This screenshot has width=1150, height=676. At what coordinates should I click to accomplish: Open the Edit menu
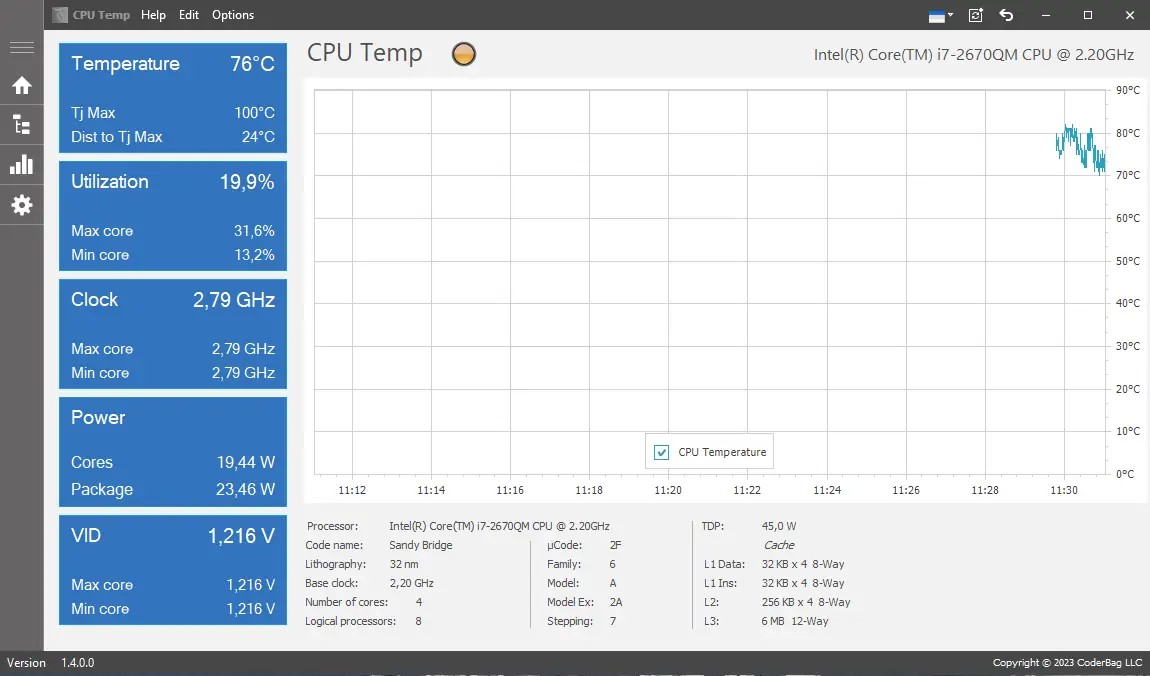click(x=188, y=15)
